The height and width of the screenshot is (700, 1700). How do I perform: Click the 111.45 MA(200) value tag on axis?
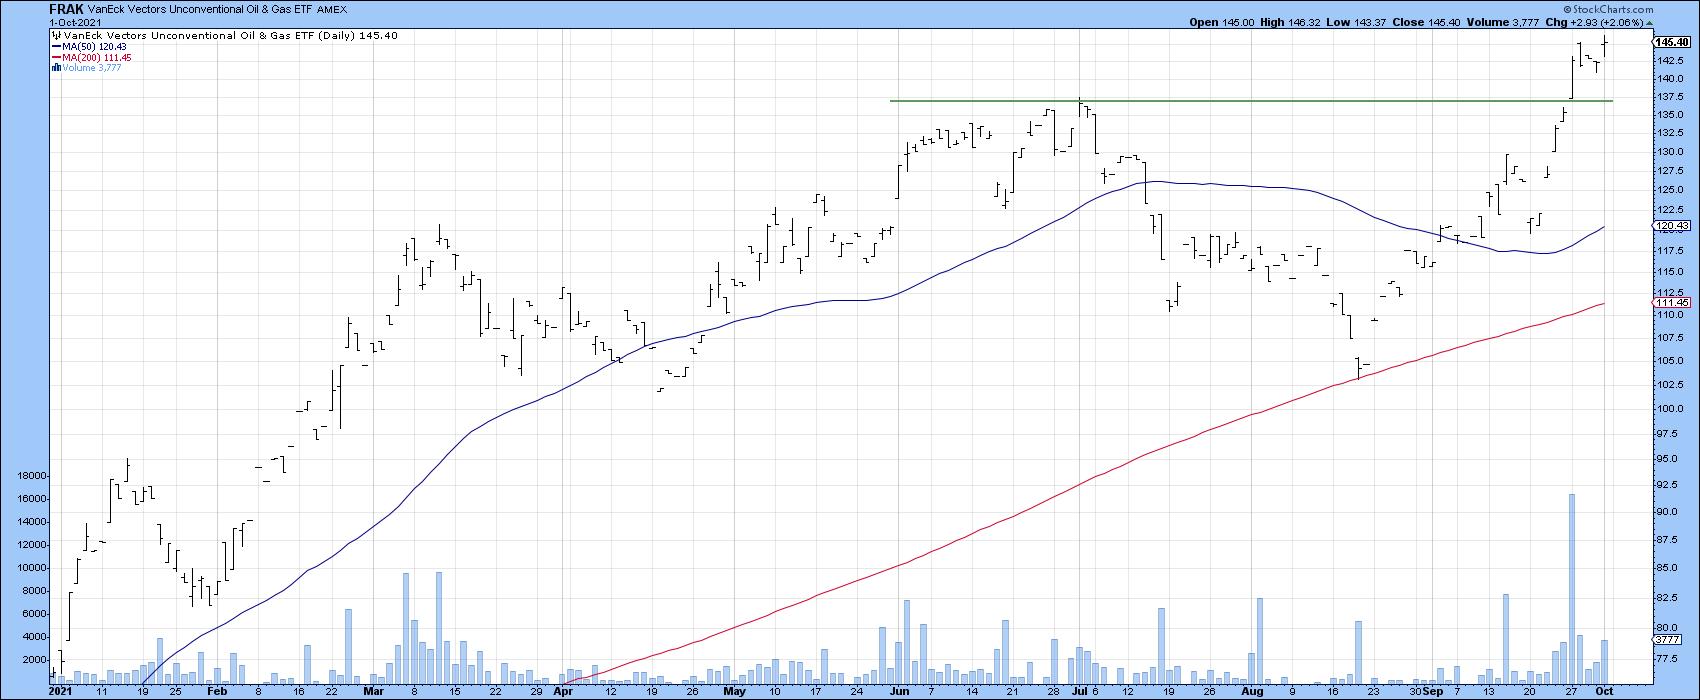pos(1672,302)
